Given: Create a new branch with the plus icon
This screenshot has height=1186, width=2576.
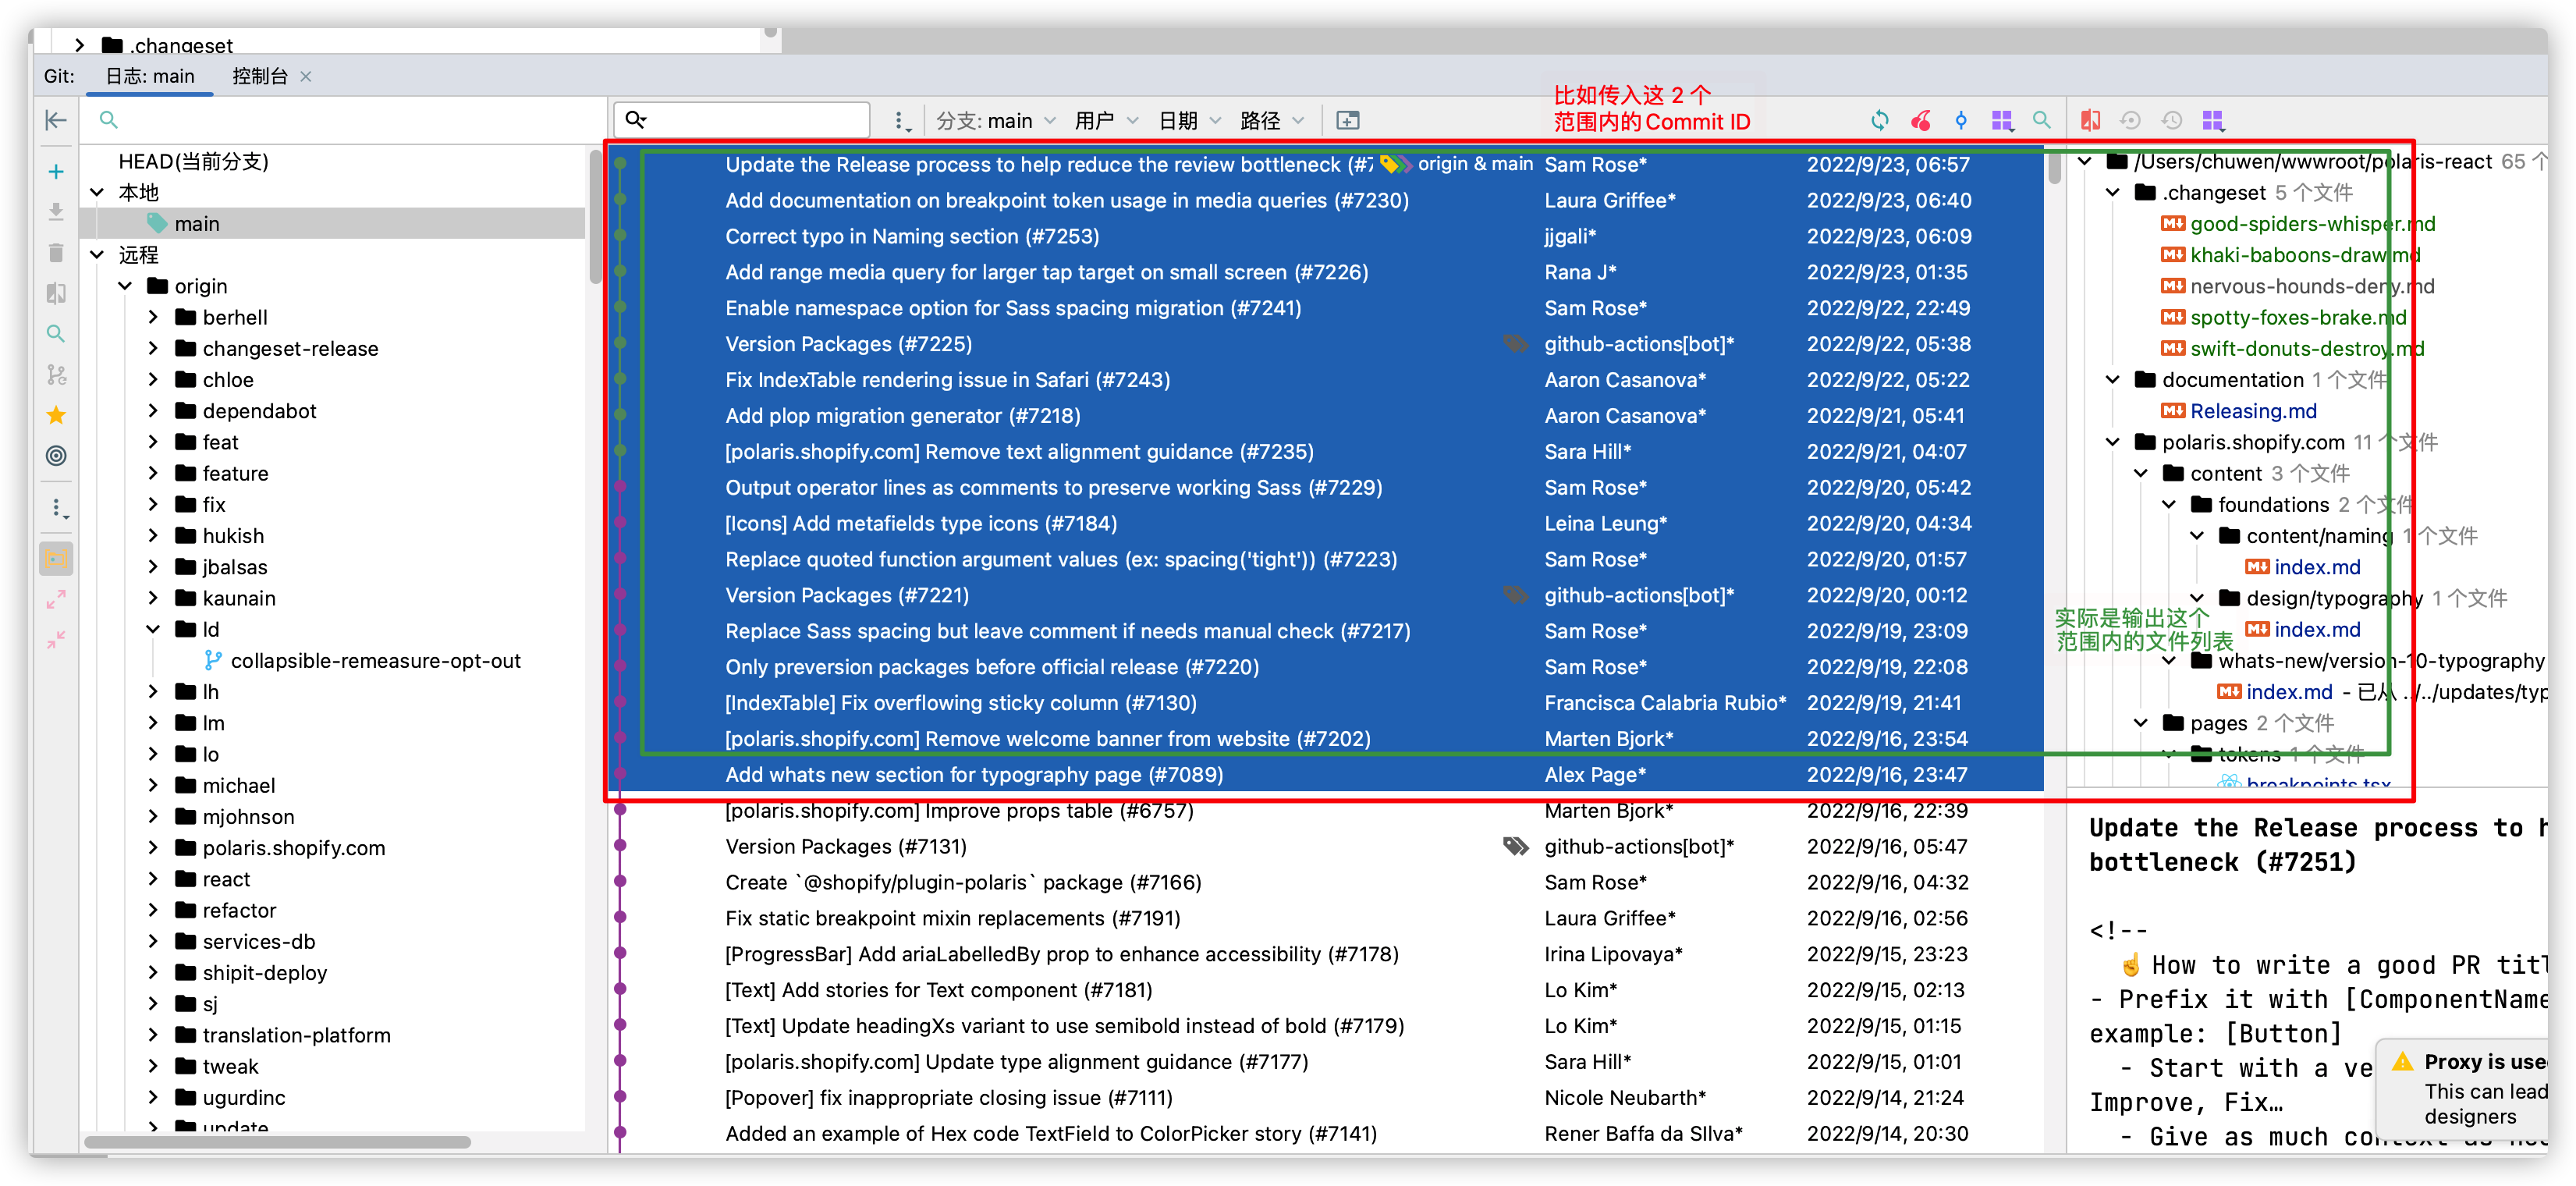Looking at the screenshot, I should (55, 172).
